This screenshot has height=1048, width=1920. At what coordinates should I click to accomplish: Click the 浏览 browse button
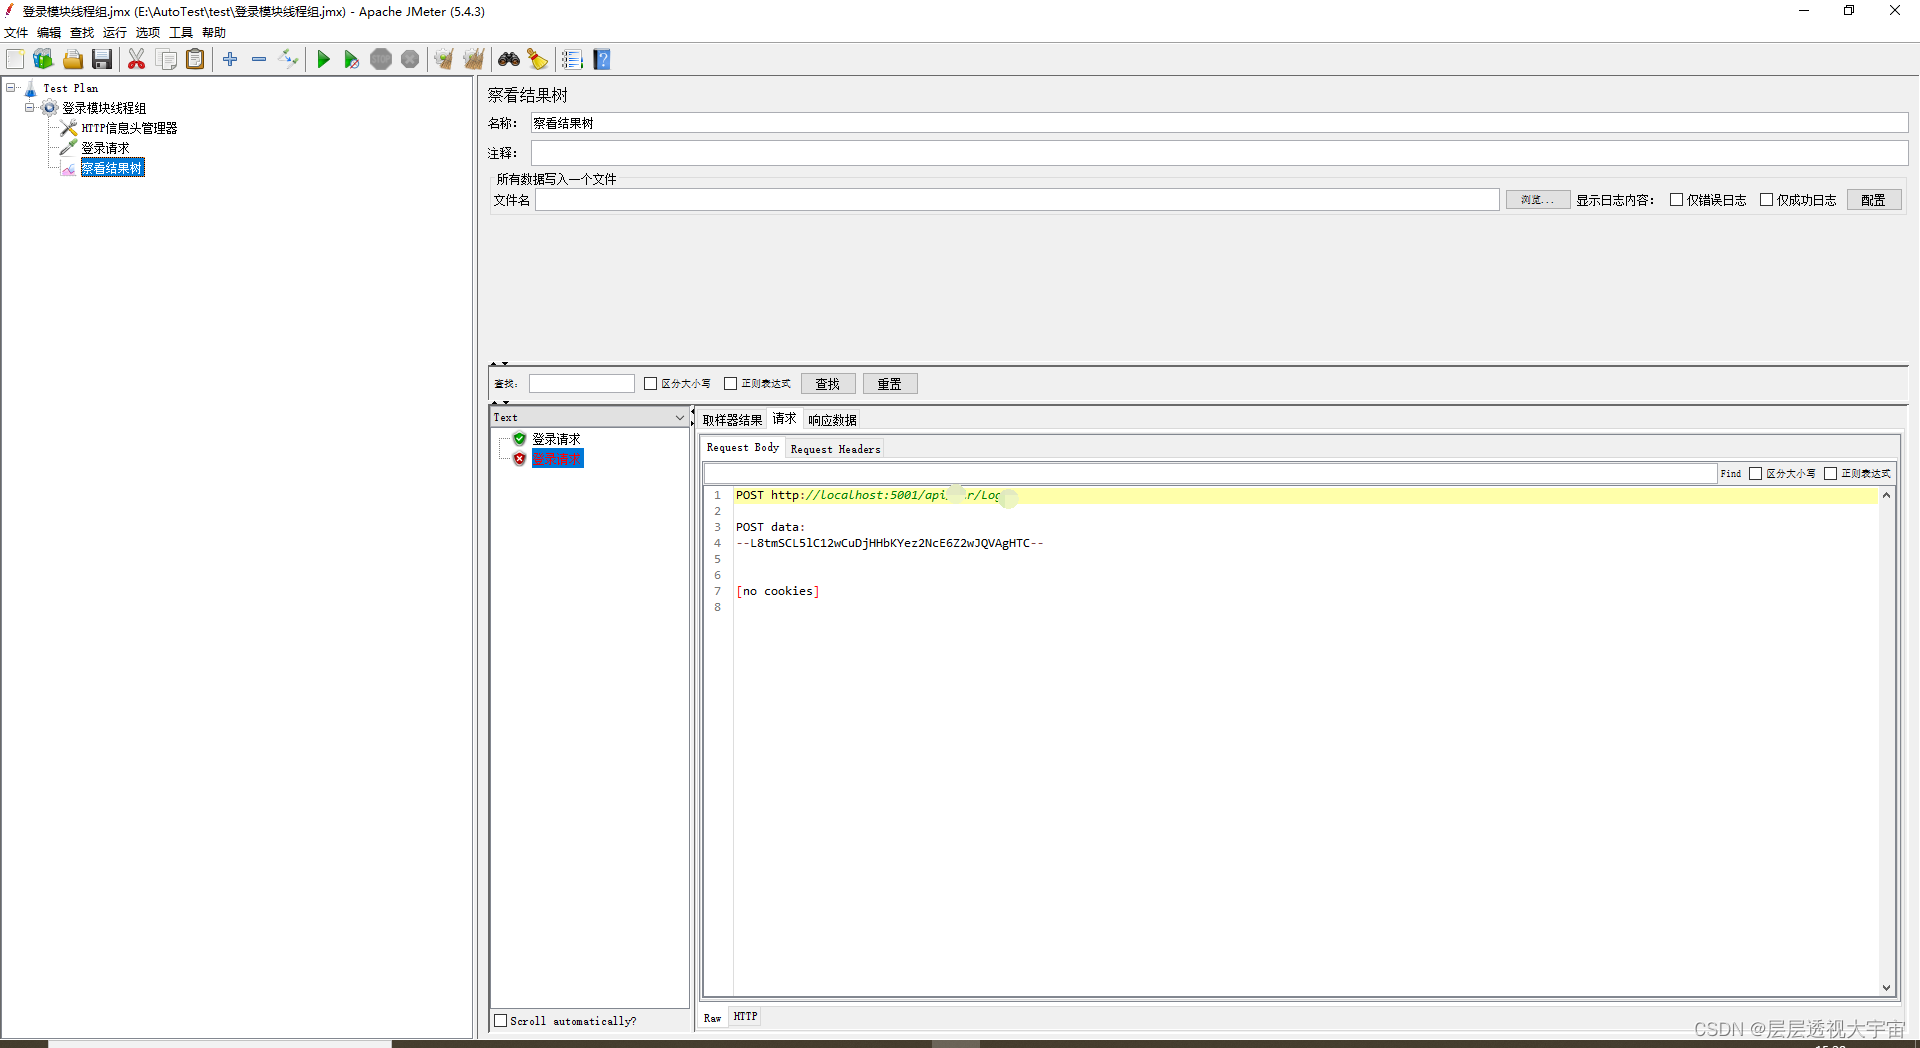[x=1538, y=200]
